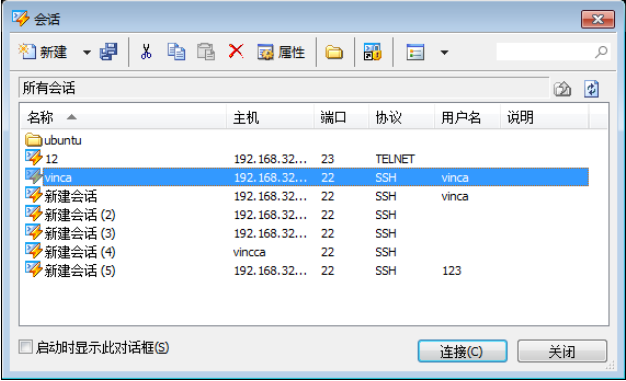This screenshot has width=626, height=381.
Task: Click the save session icon
Action: [108, 52]
